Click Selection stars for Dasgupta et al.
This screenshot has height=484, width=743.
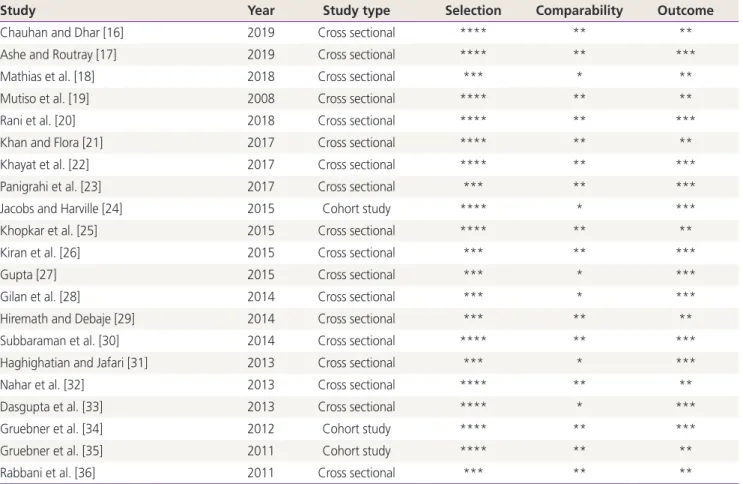[x=473, y=405]
